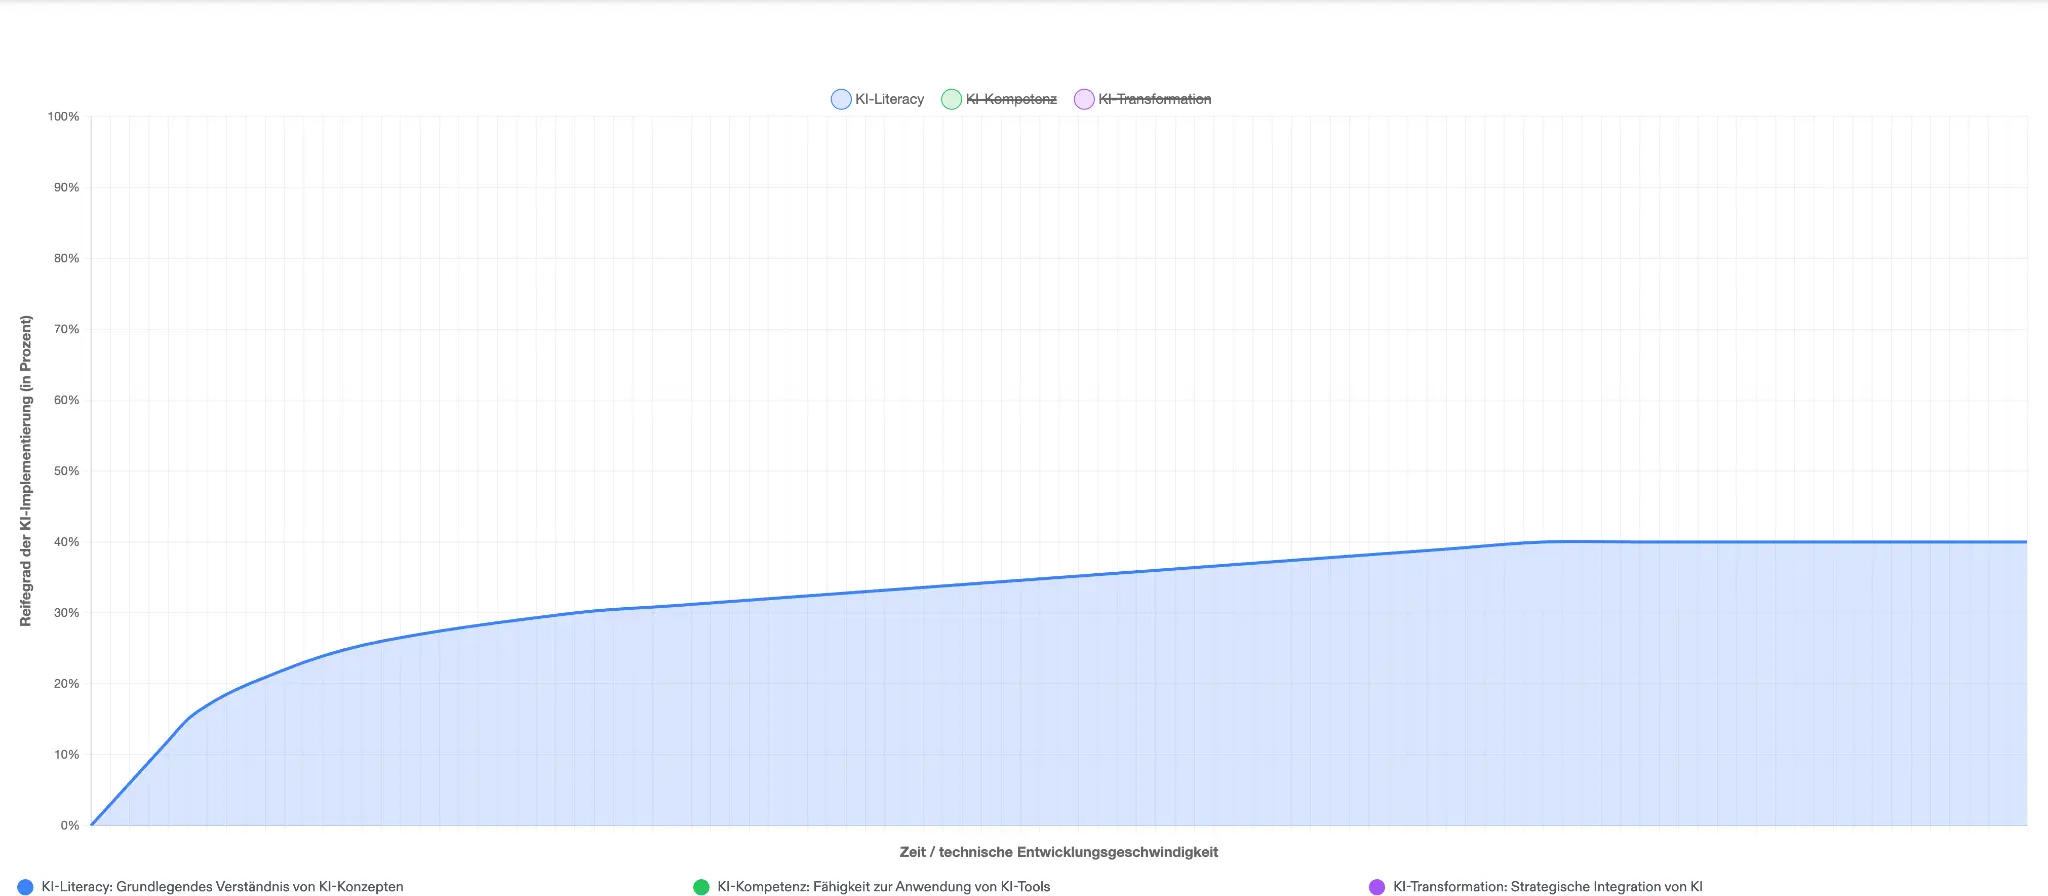Select the 'Strategische Integration von KI' text
The height and width of the screenshot is (896, 2048).
(1606, 887)
